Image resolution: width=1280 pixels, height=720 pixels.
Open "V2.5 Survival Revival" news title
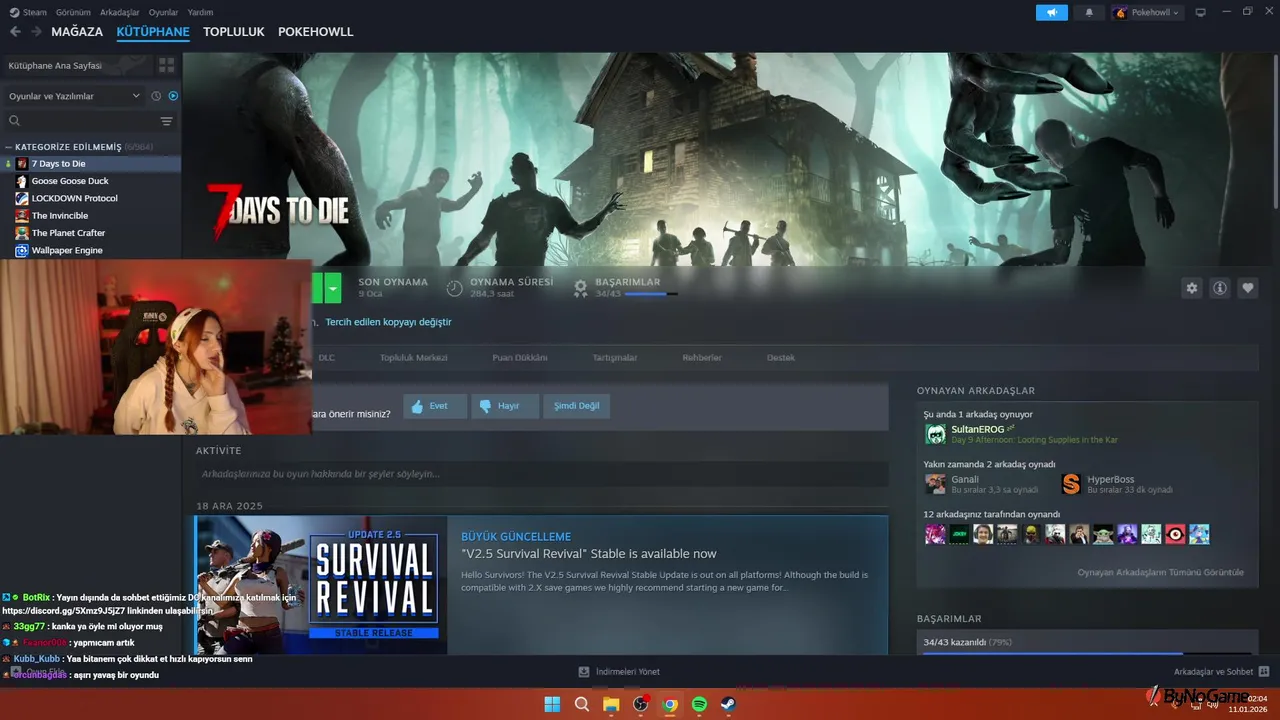[589, 554]
